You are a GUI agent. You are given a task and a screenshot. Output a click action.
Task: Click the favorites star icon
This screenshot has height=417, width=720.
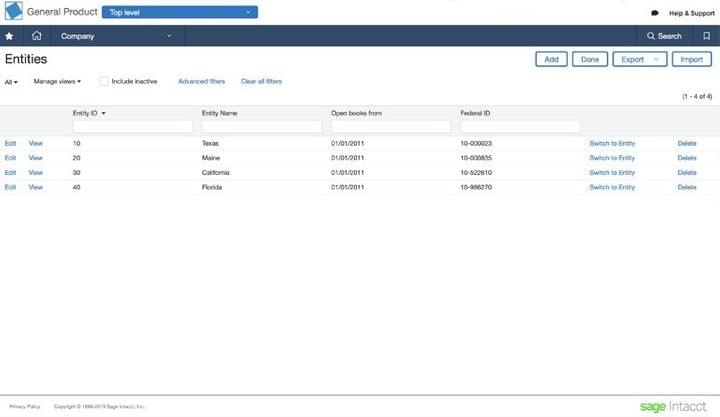click(10, 36)
